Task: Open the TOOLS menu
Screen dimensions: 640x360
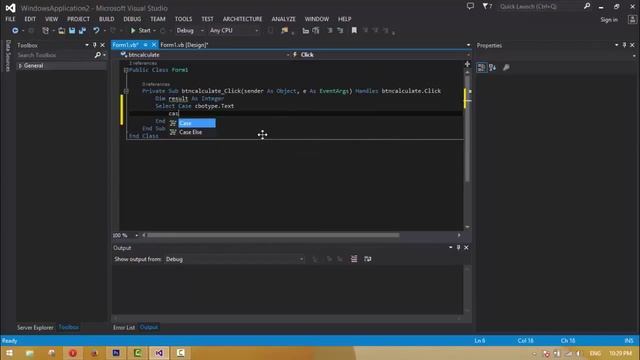Action: pos(183,19)
